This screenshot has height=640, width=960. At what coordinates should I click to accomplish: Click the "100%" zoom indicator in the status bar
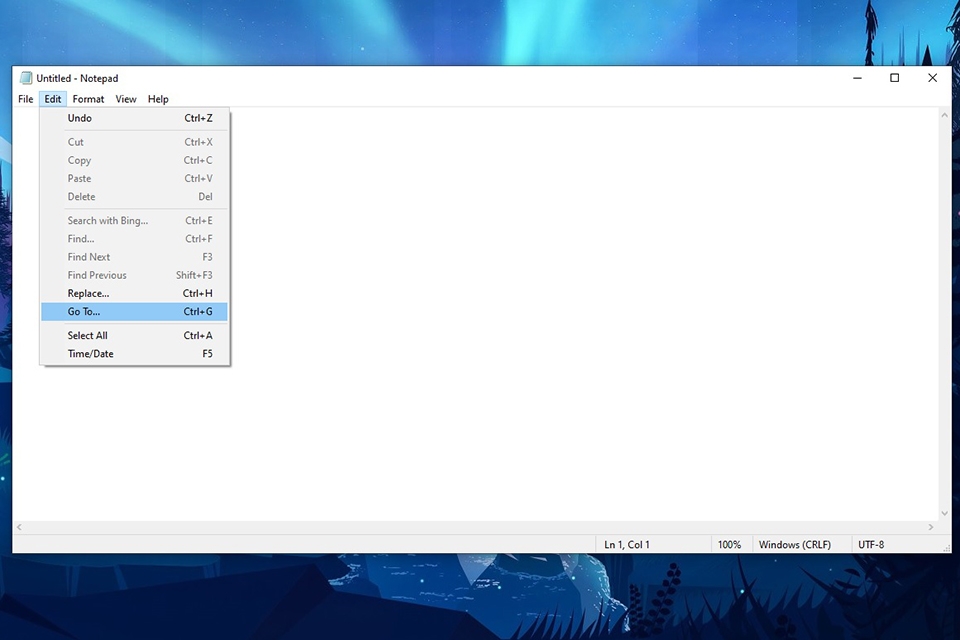pyautogui.click(x=731, y=544)
